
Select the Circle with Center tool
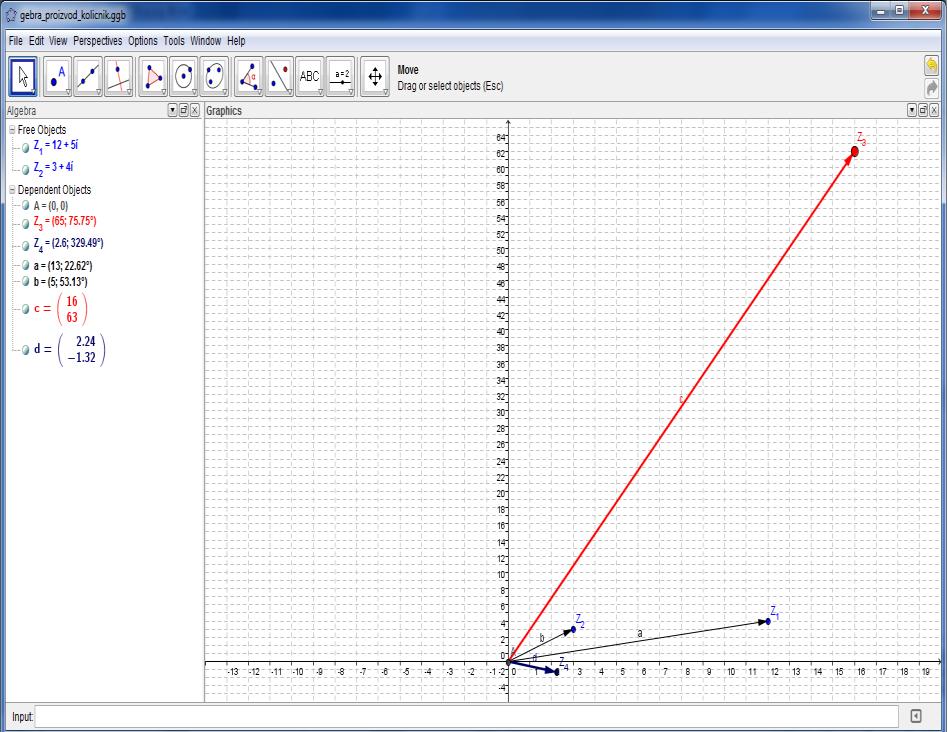[x=184, y=76]
